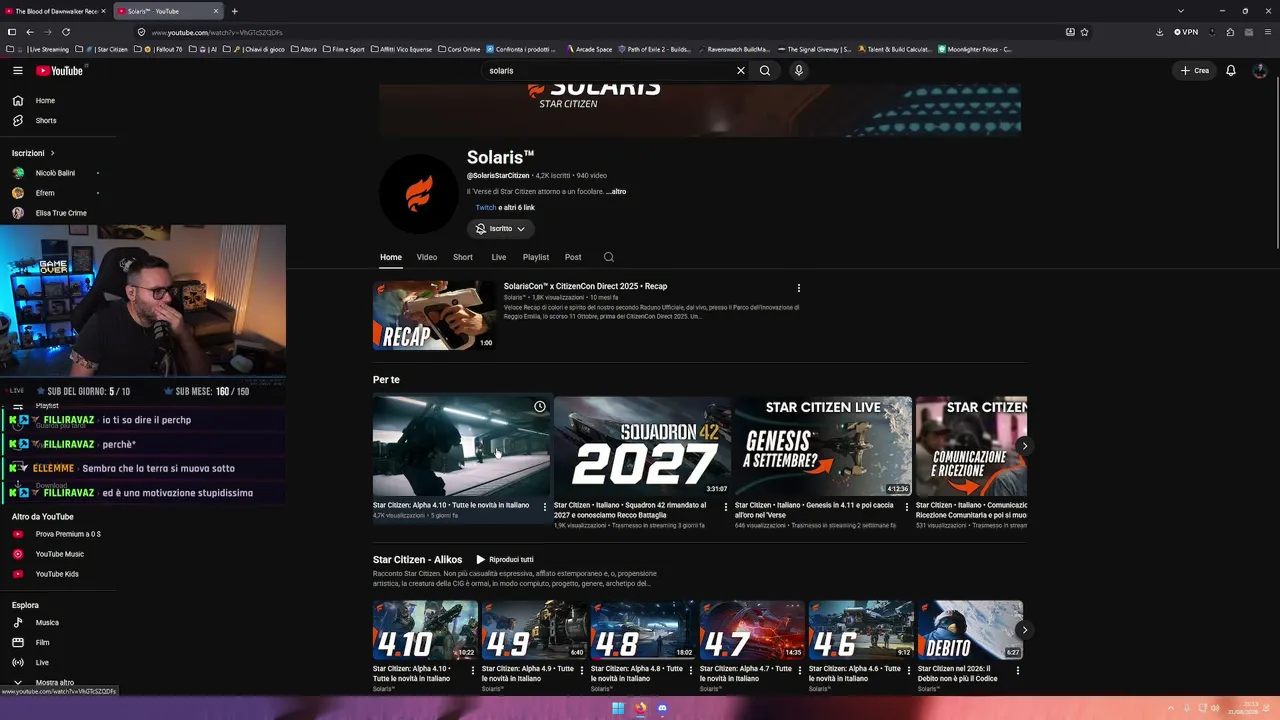Screen dimensions: 1280x720
Task: Open a new browser tab
Action: (234, 11)
